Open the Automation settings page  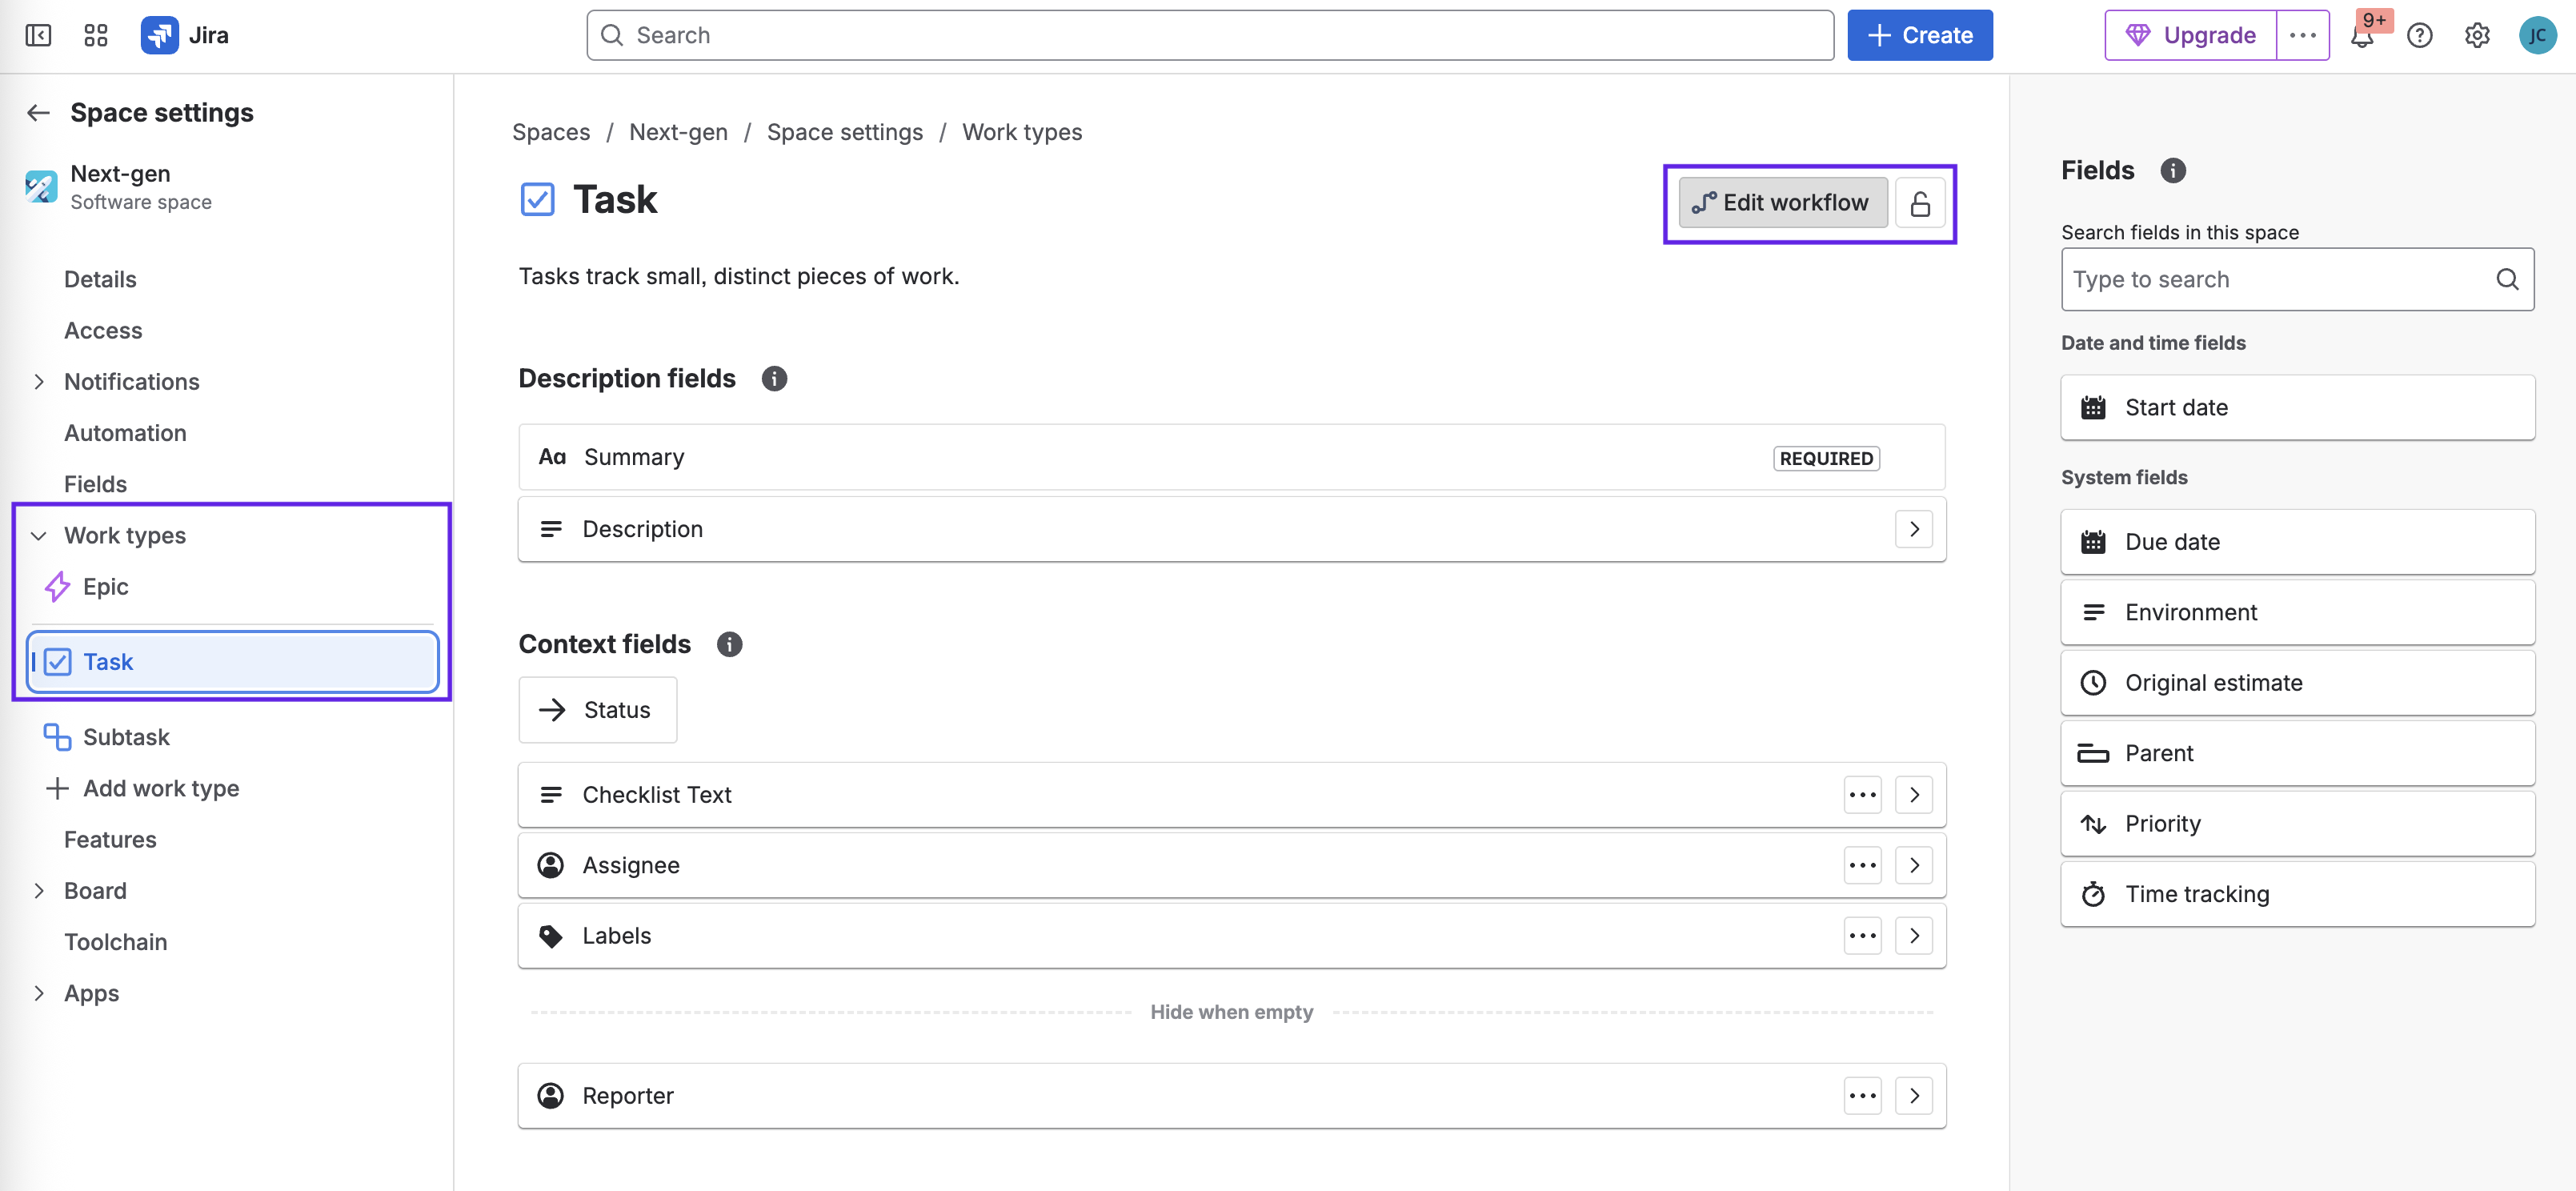[125, 433]
